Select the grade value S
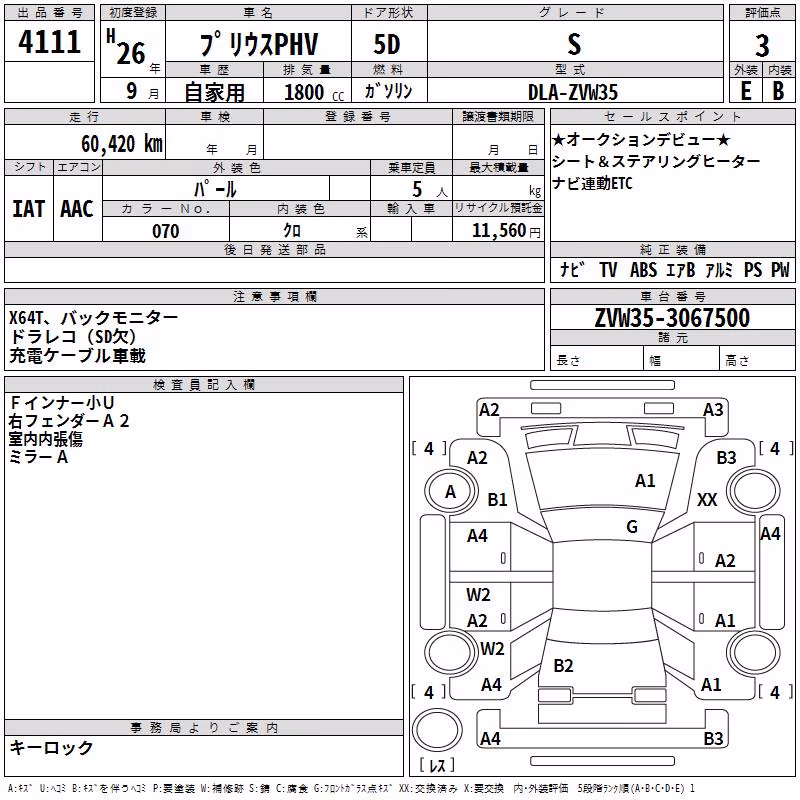Screen dimensions: 800x800 pyautogui.click(x=574, y=44)
